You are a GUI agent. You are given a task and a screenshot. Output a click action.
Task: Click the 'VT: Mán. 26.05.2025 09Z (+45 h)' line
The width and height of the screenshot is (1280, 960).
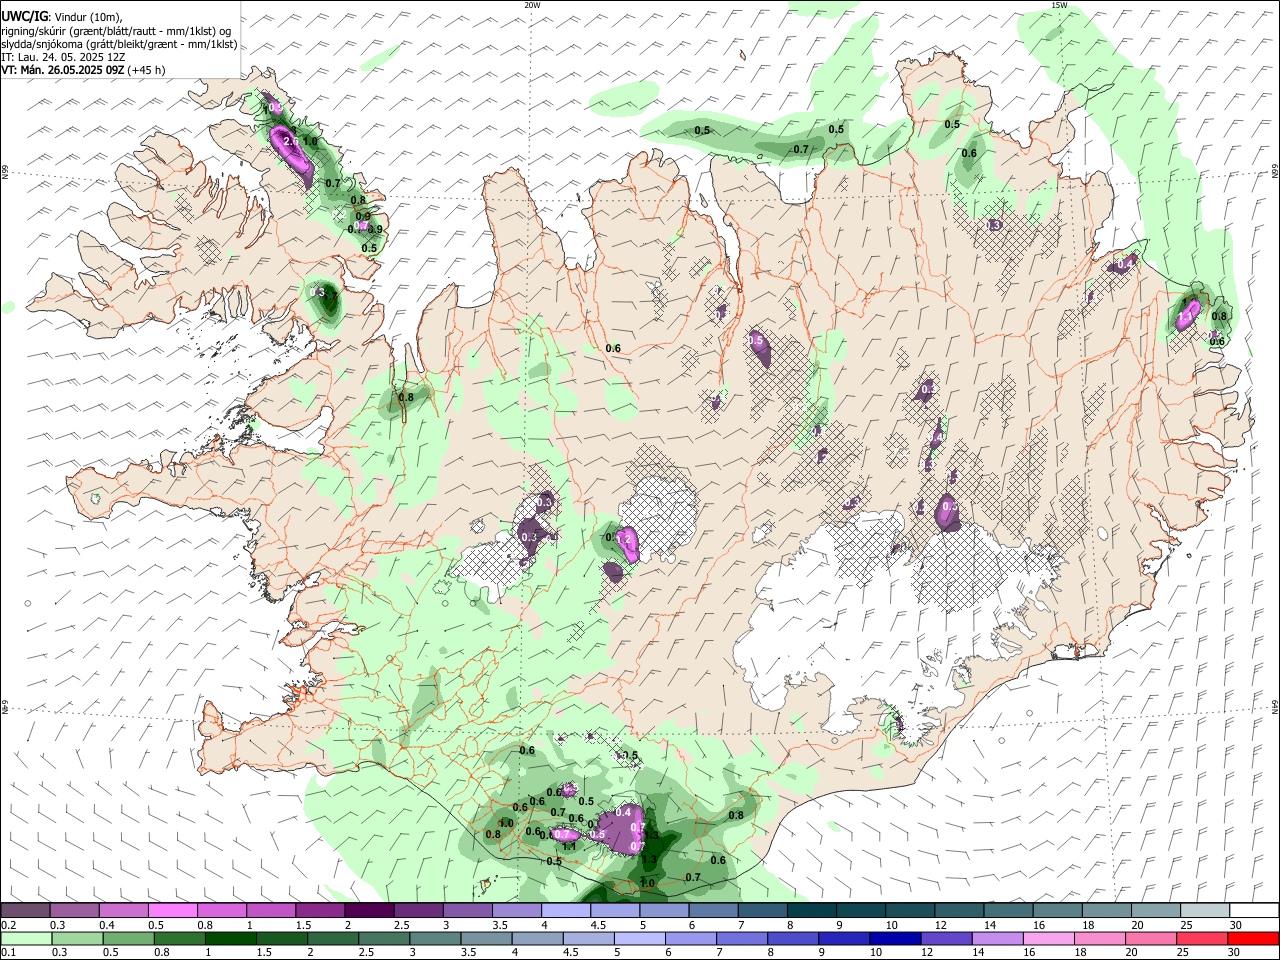83,70
